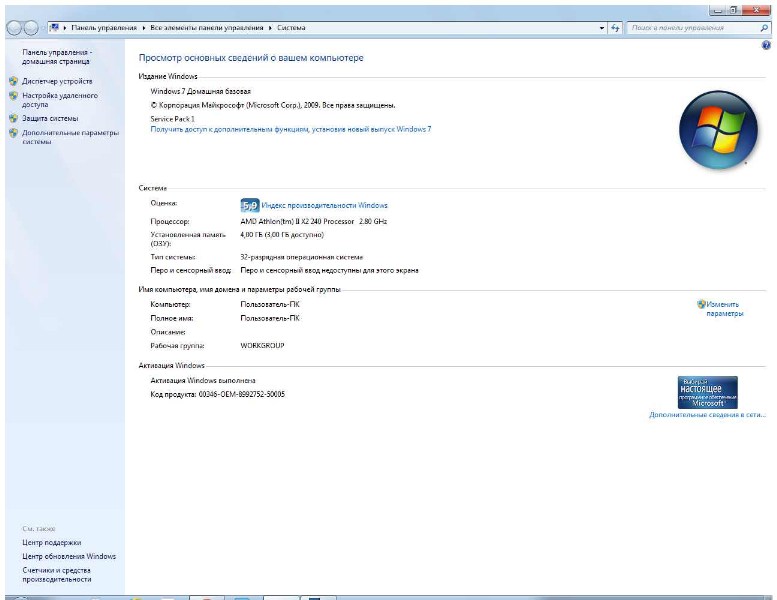Open Диспетчер устройств from the left panel
Image resolution: width=777 pixels, height=600 pixels.
point(57,81)
